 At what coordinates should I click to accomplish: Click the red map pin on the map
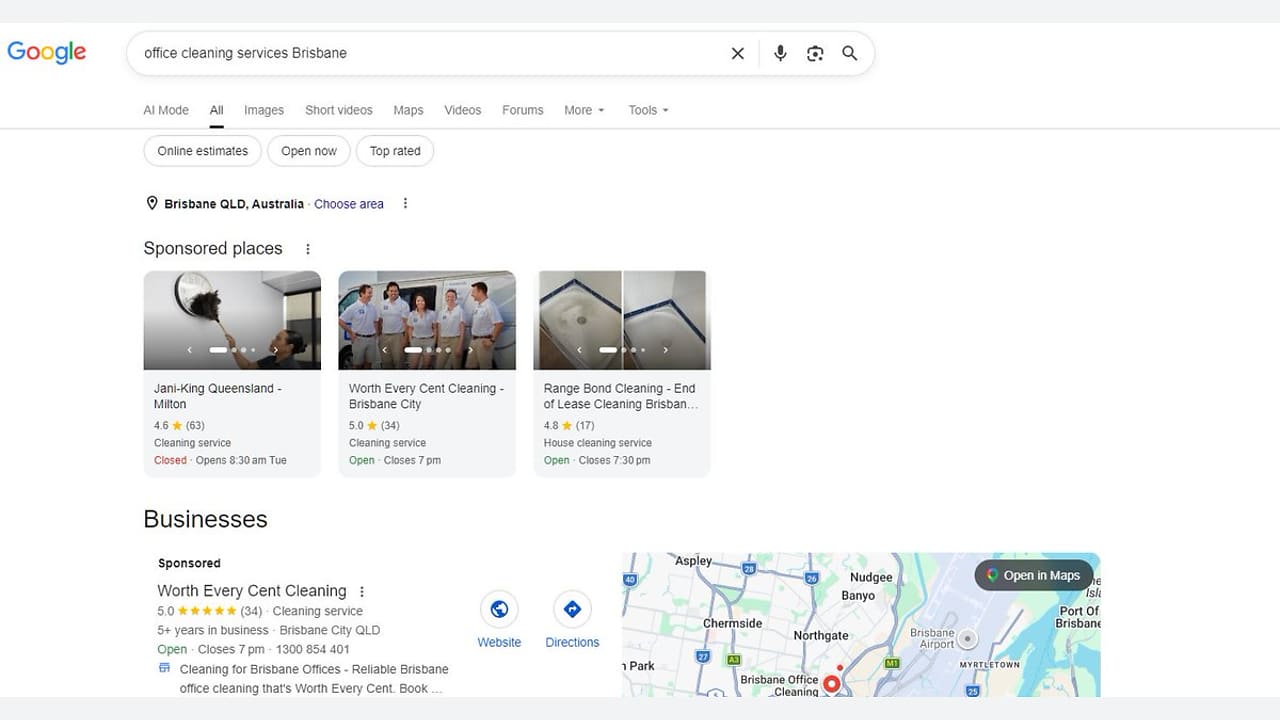click(x=831, y=684)
